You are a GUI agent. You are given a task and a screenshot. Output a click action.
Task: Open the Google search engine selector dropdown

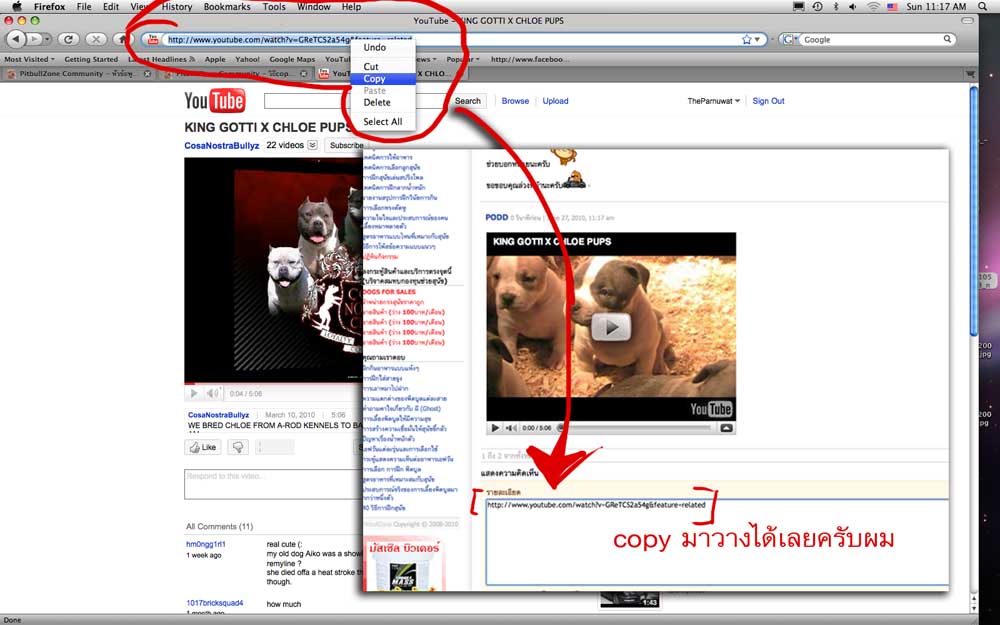pyautogui.click(x=789, y=40)
